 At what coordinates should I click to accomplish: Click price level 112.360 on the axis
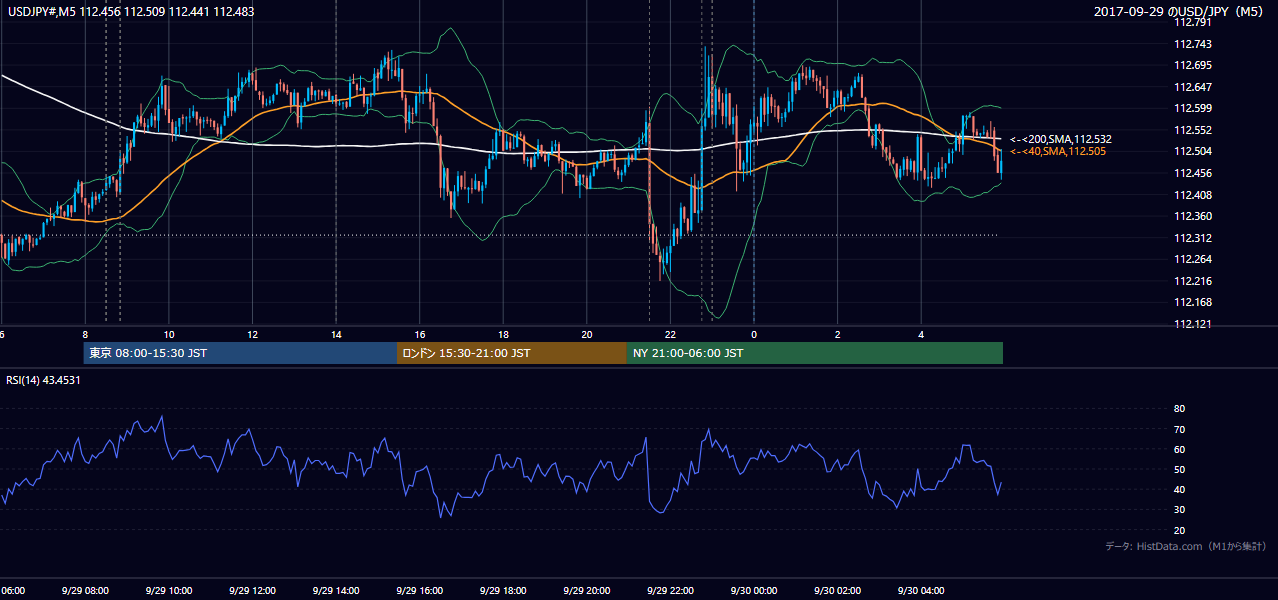pos(1193,216)
